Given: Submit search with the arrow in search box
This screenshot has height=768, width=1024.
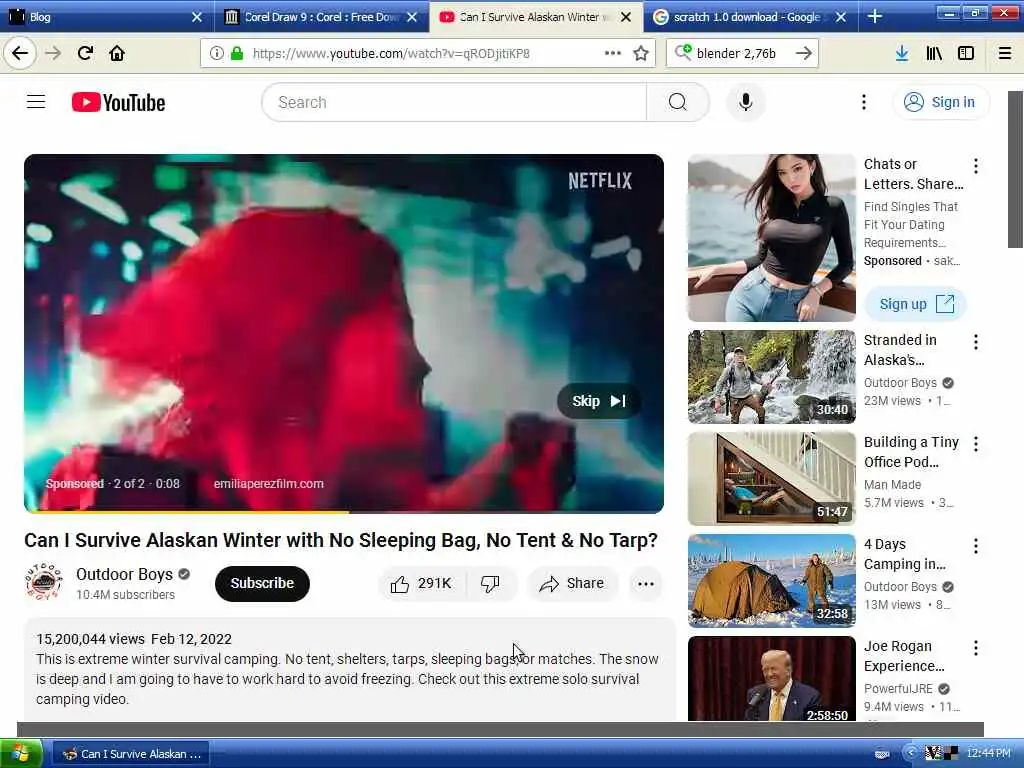Looking at the screenshot, I should 803,54.
